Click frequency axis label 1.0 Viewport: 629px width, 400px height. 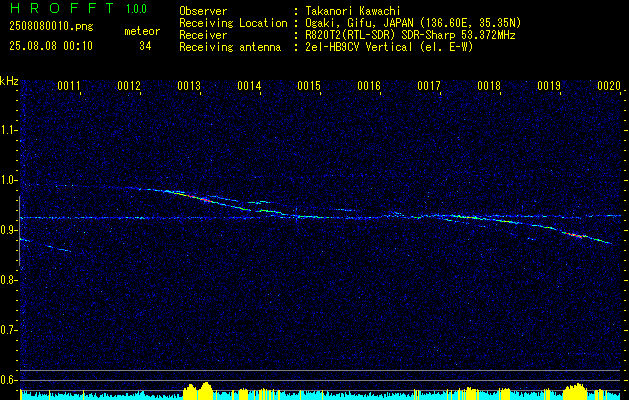pyautogui.click(x=8, y=180)
